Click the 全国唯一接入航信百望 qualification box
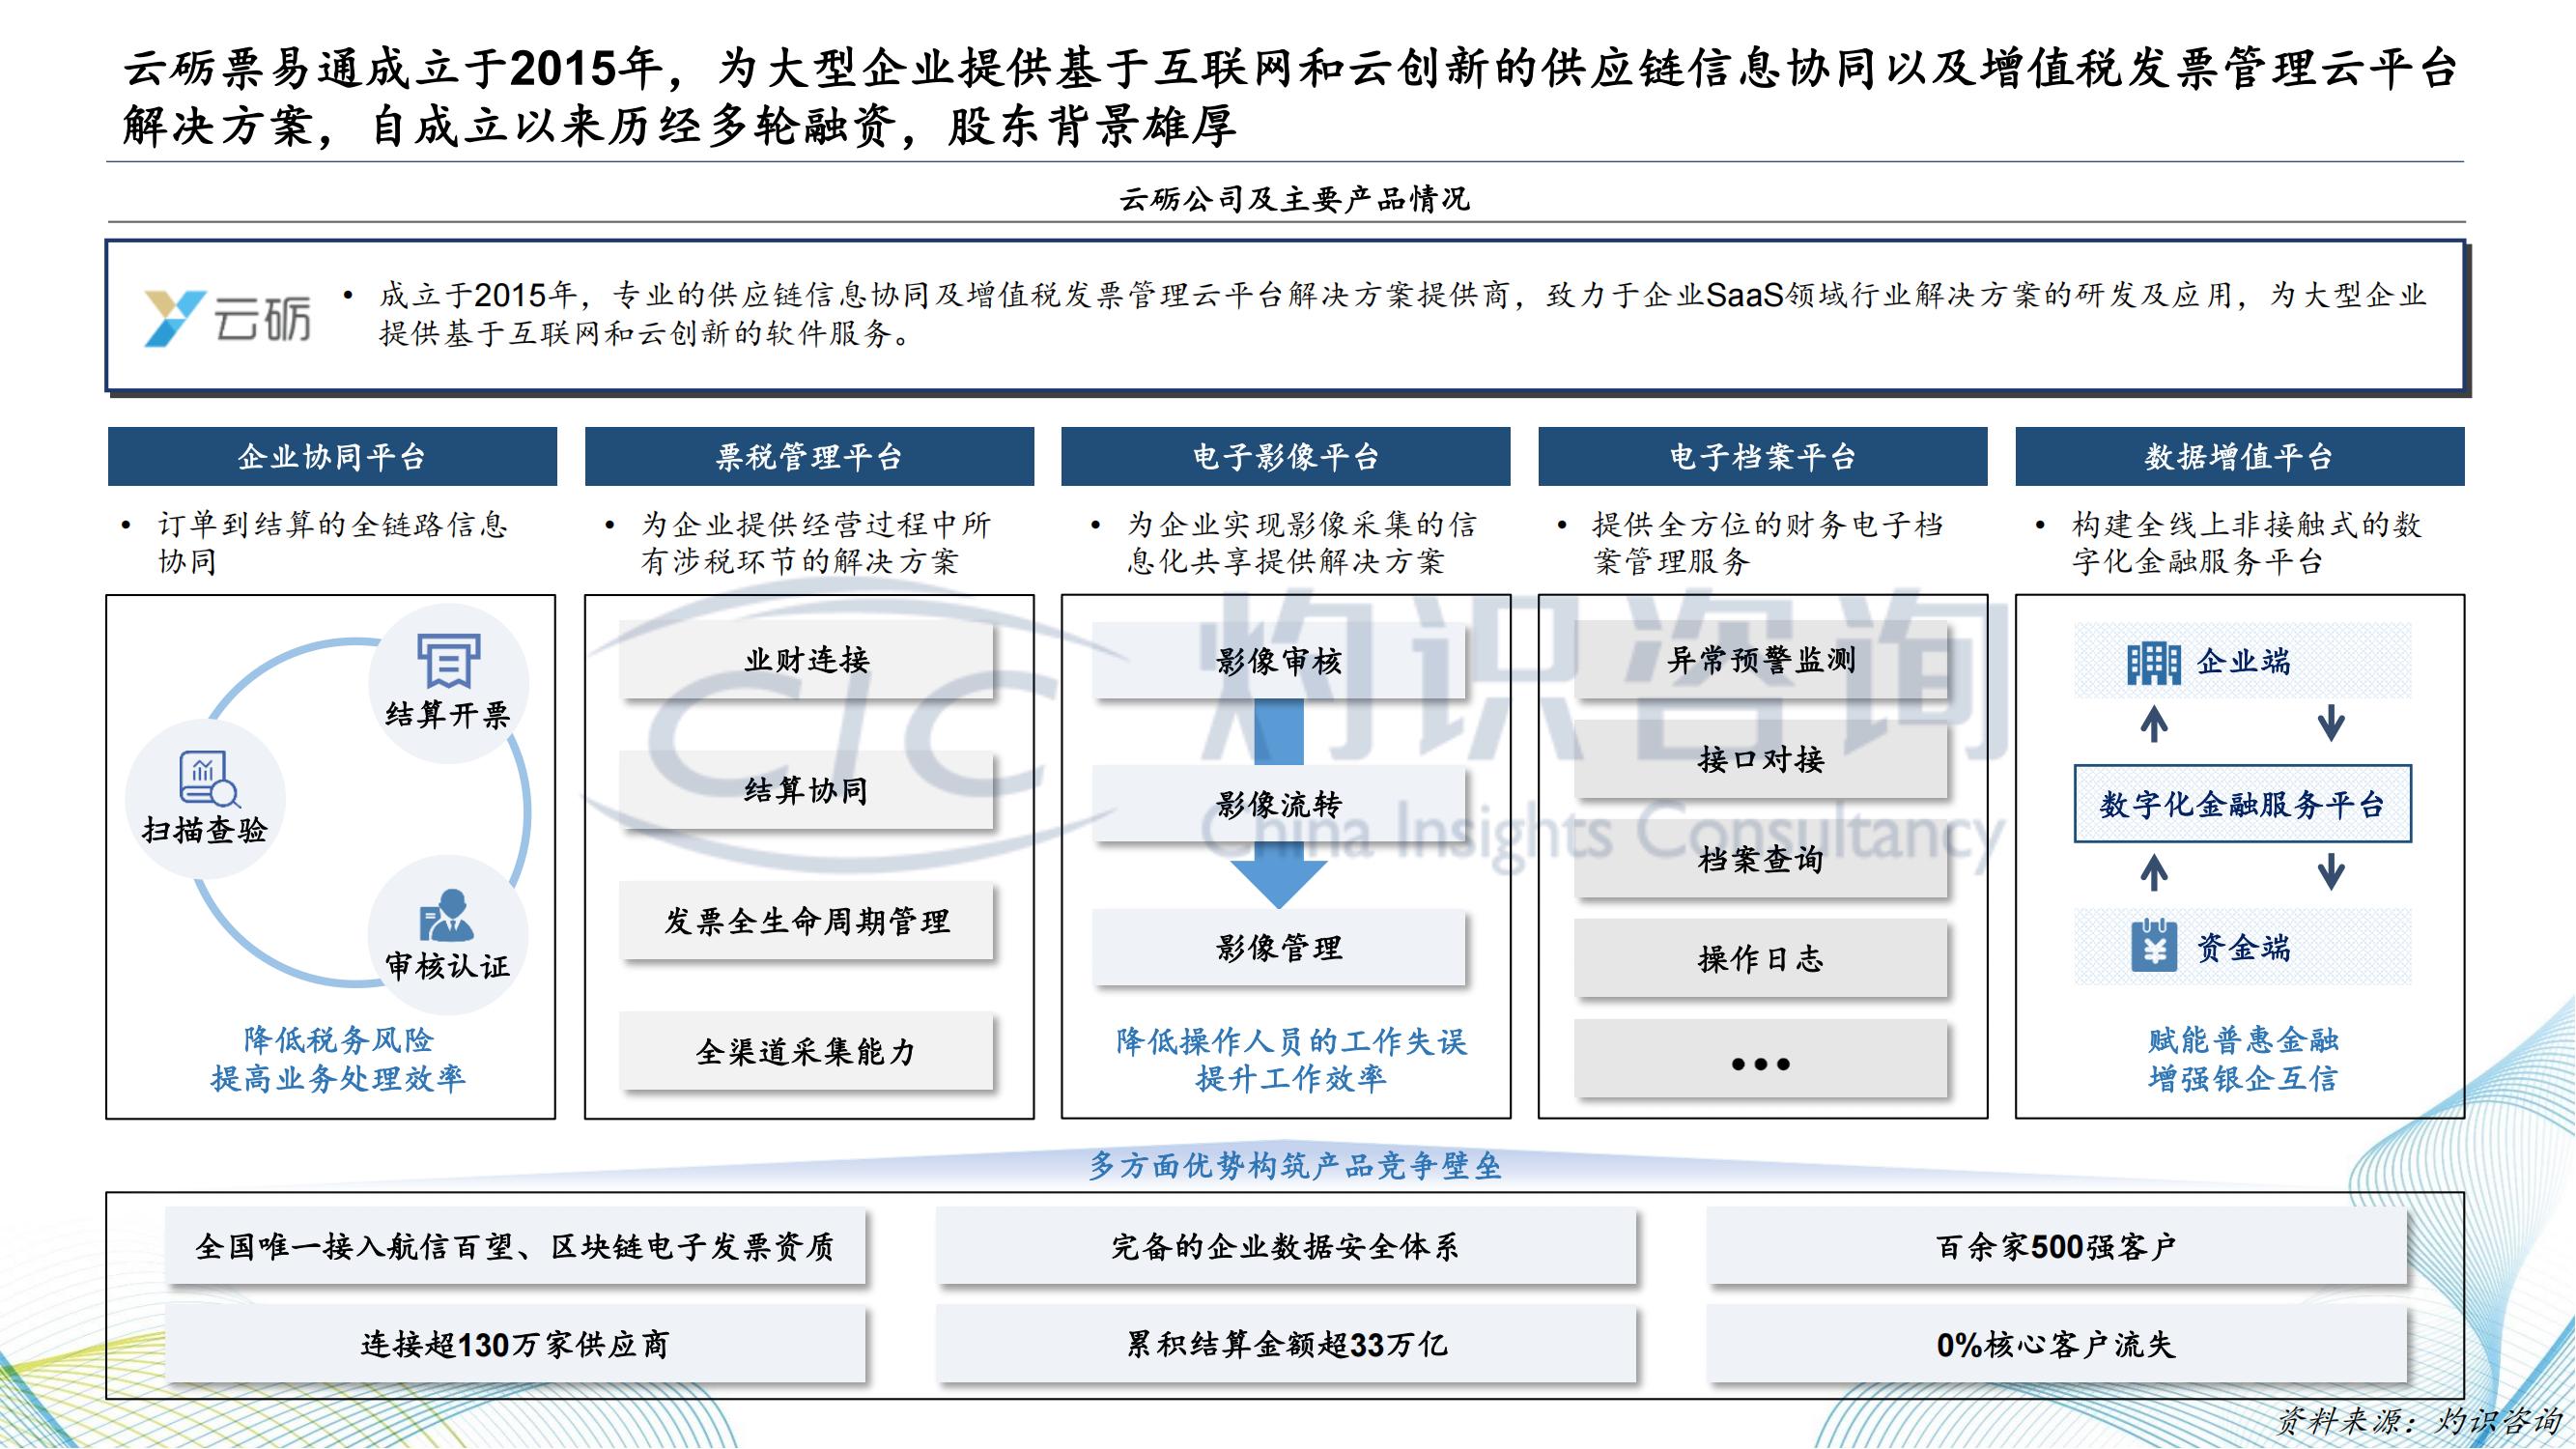 point(515,1247)
